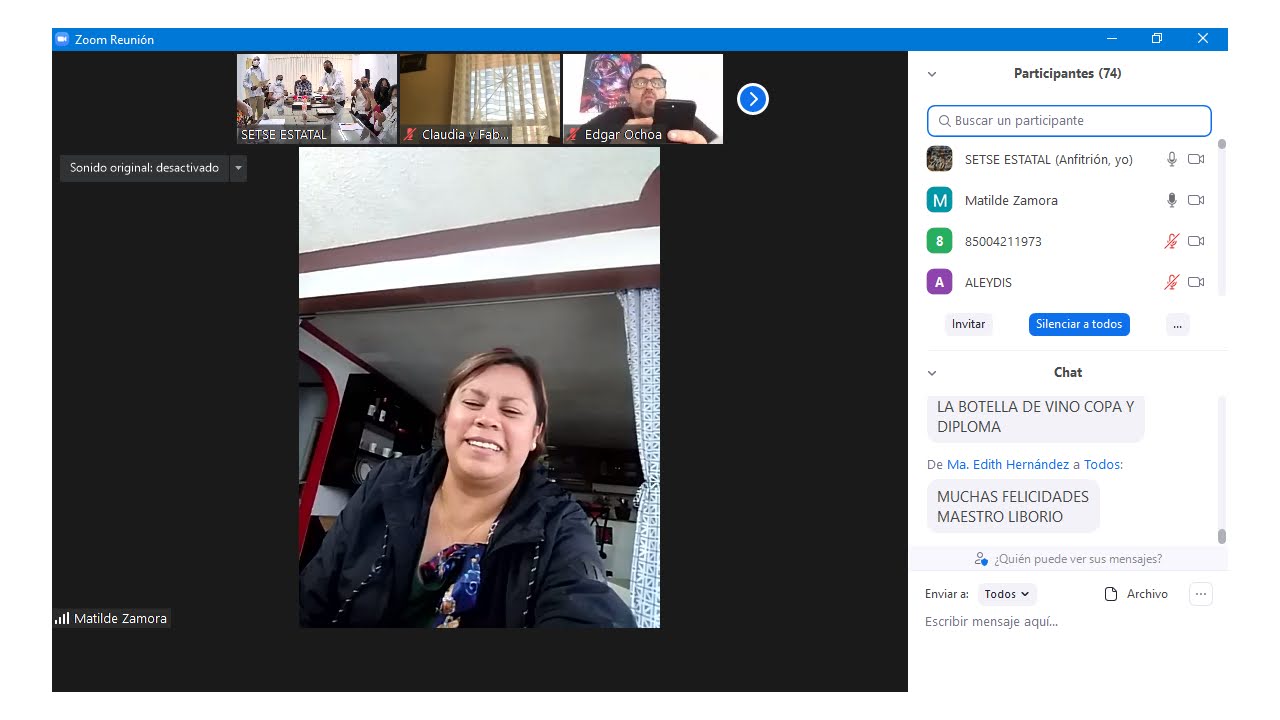Click the Chat header text
Screen dimensions: 1280x720
click(1068, 372)
